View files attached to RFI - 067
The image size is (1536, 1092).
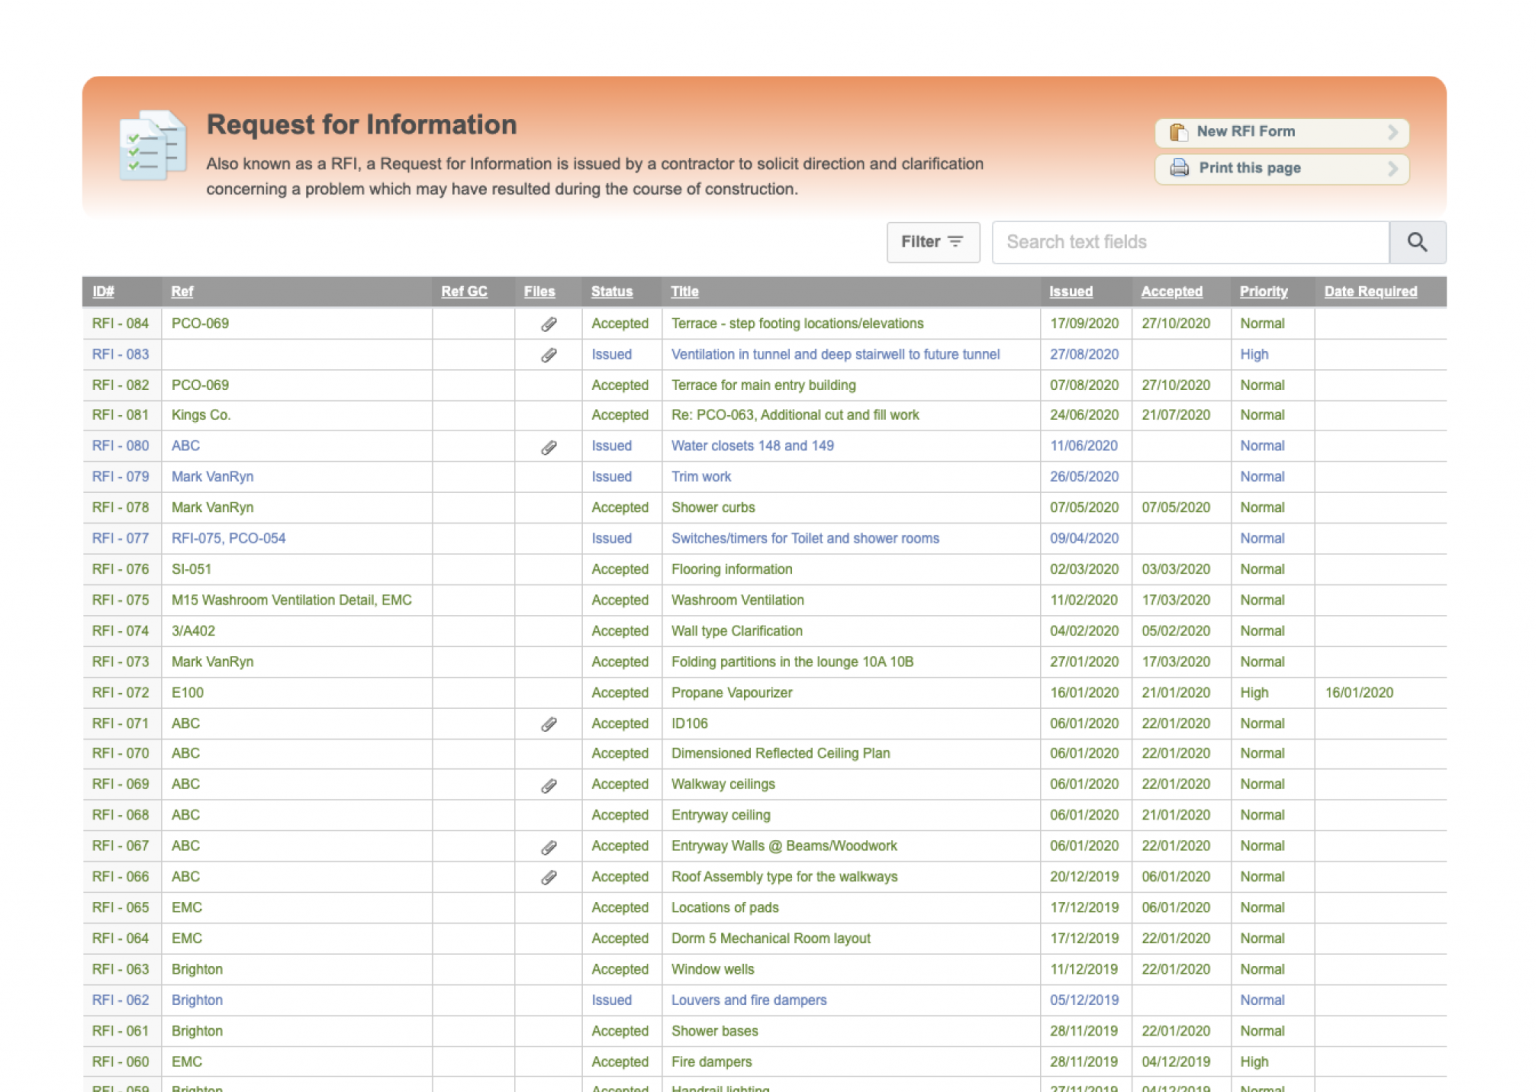(548, 846)
